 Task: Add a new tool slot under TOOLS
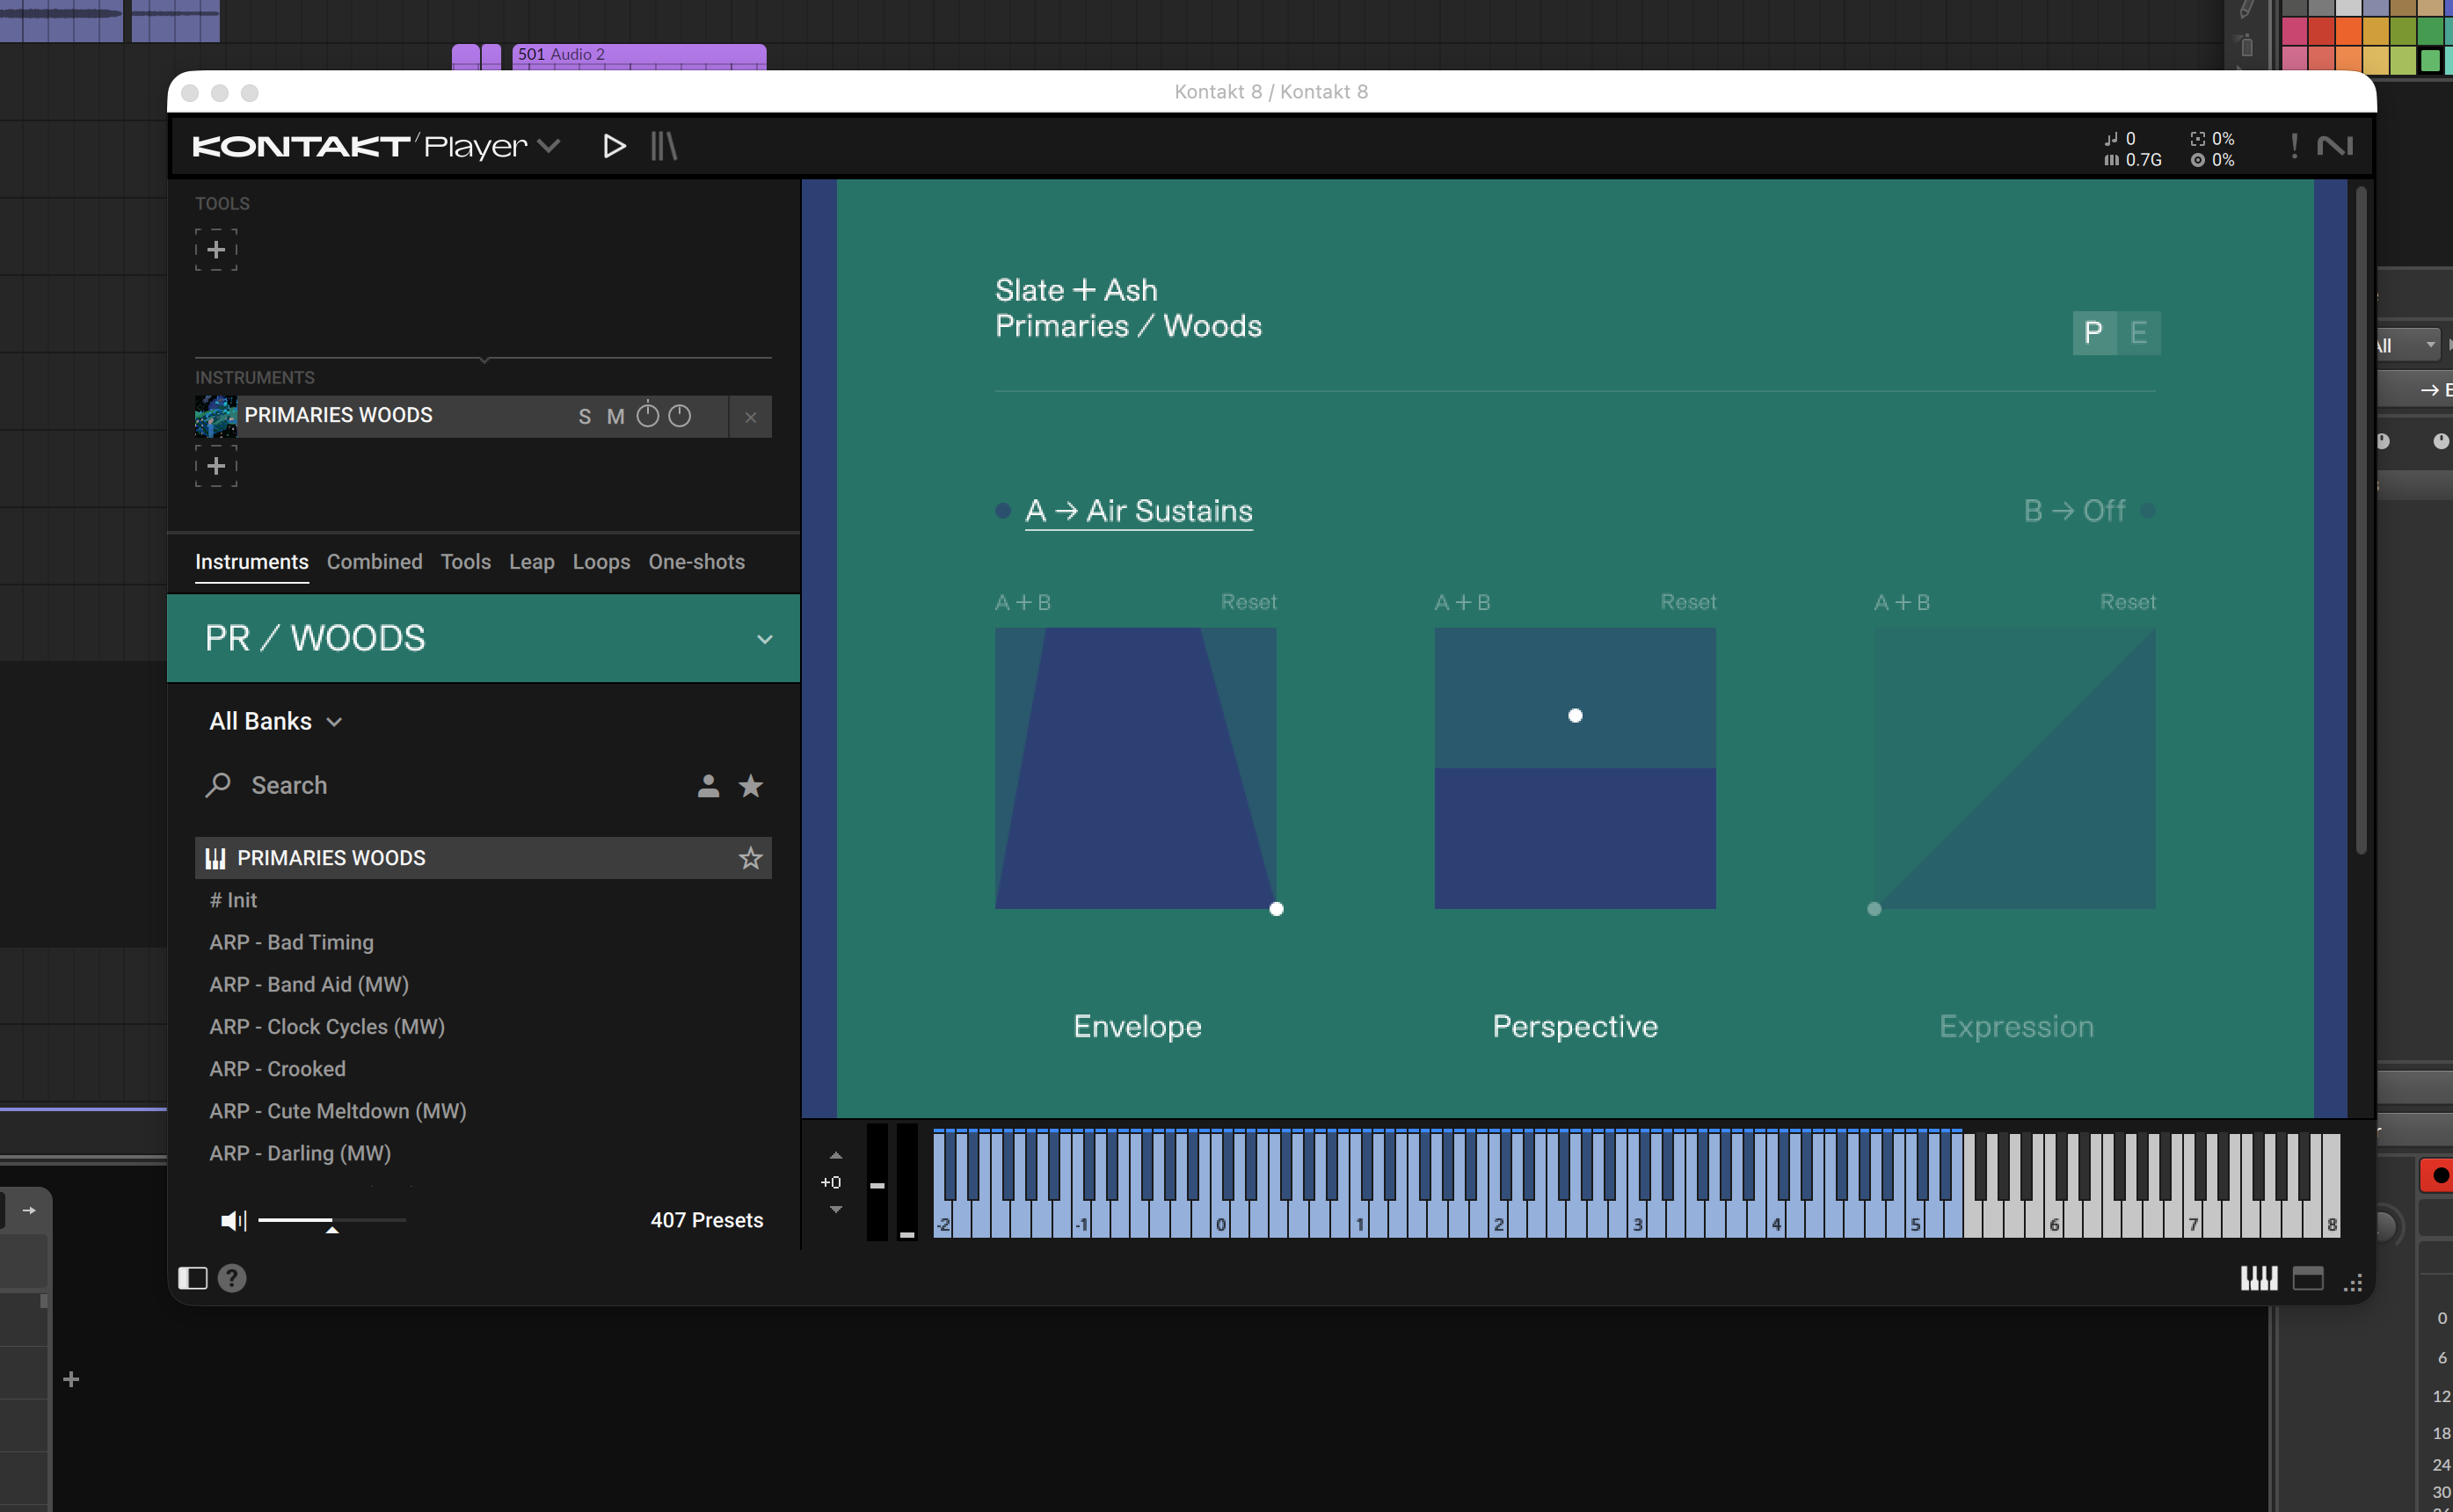[x=216, y=249]
